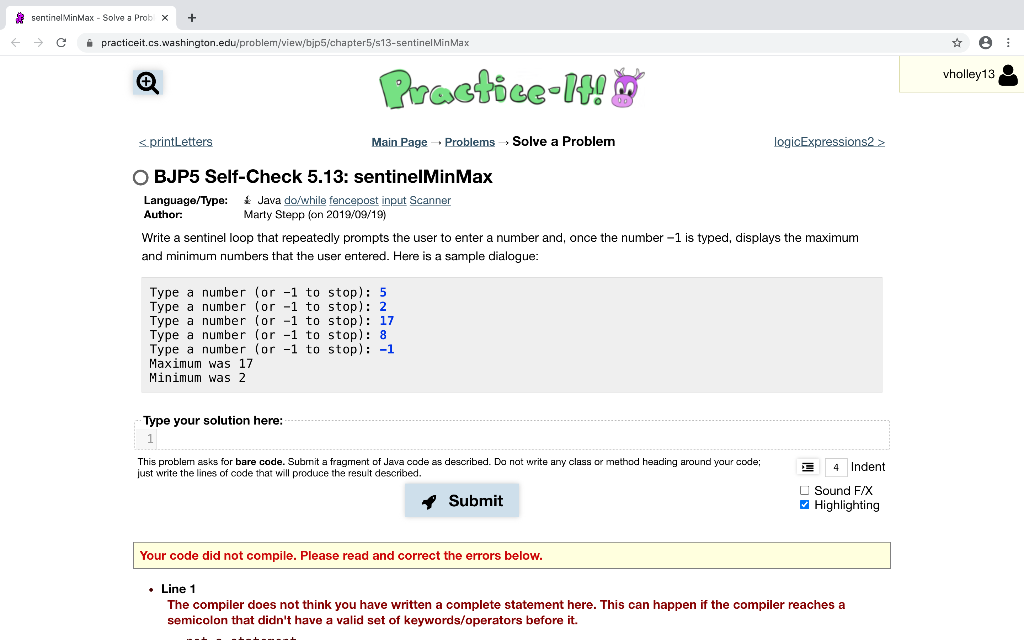Click the Indent formatting icon

point(808,466)
